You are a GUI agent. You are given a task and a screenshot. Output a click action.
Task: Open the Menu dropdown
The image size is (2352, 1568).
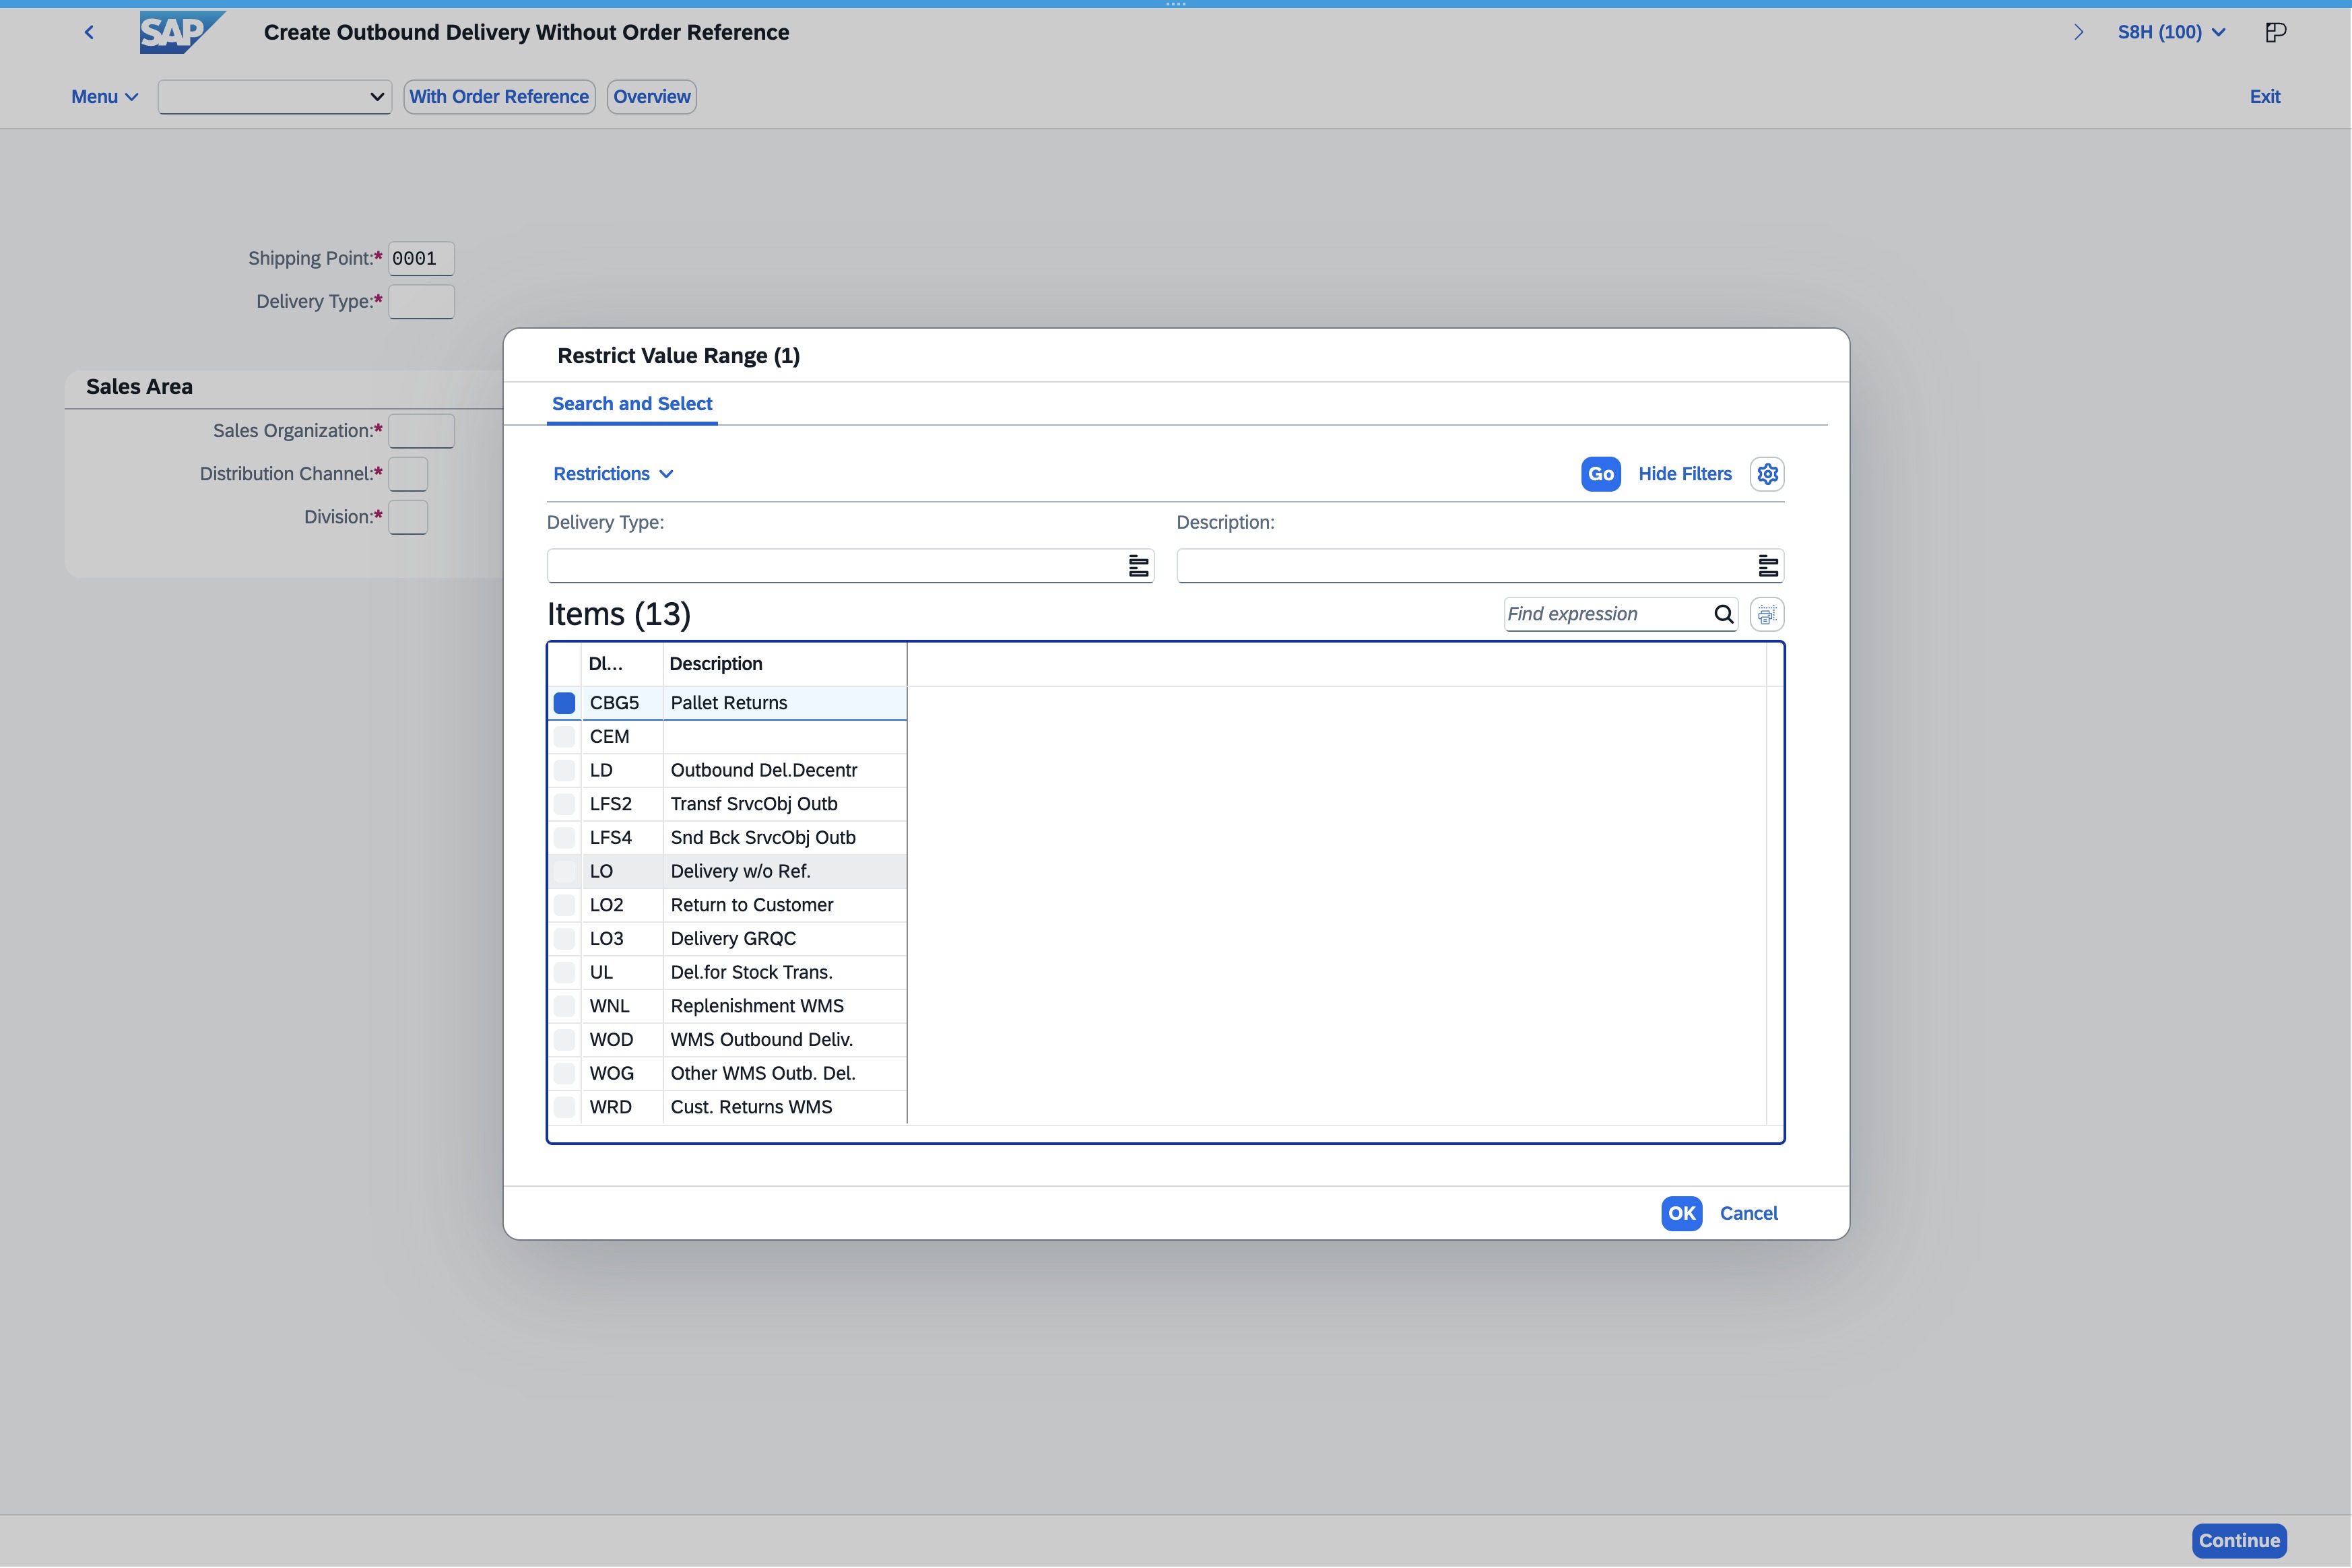click(104, 97)
